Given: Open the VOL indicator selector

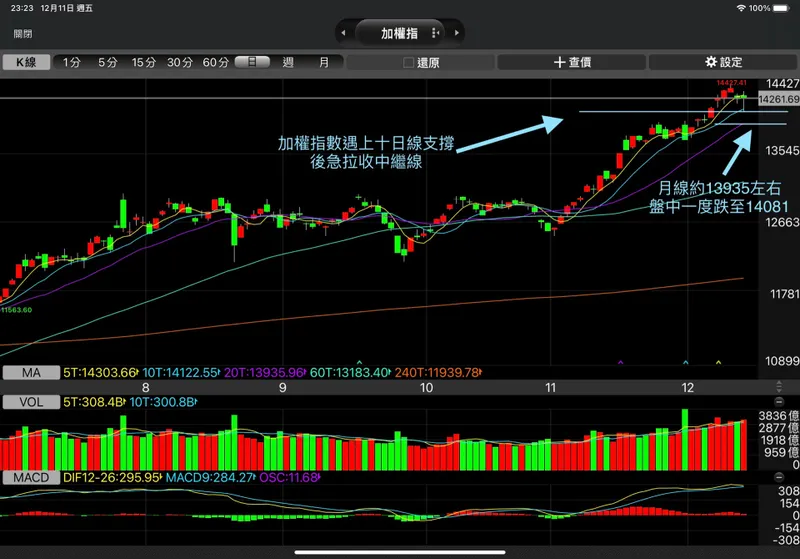Looking at the screenshot, I should (x=31, y=402).
